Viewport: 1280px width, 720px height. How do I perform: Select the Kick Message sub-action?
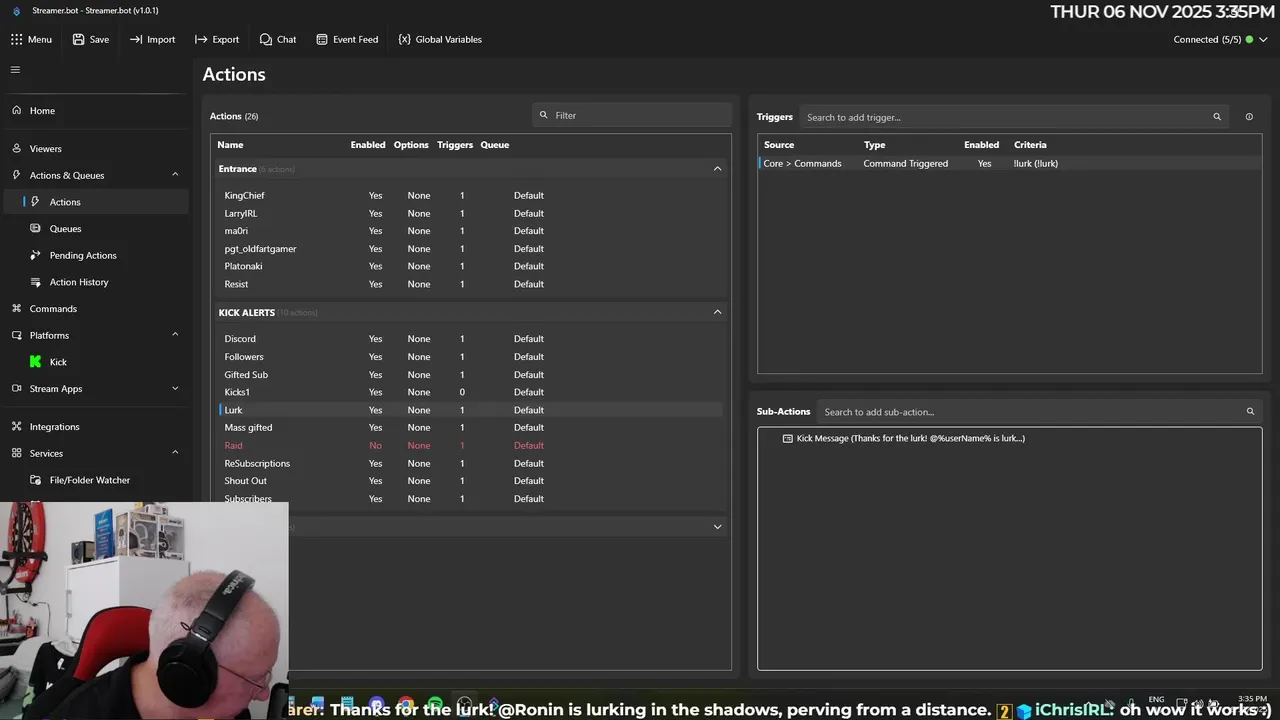click(910, 438)
